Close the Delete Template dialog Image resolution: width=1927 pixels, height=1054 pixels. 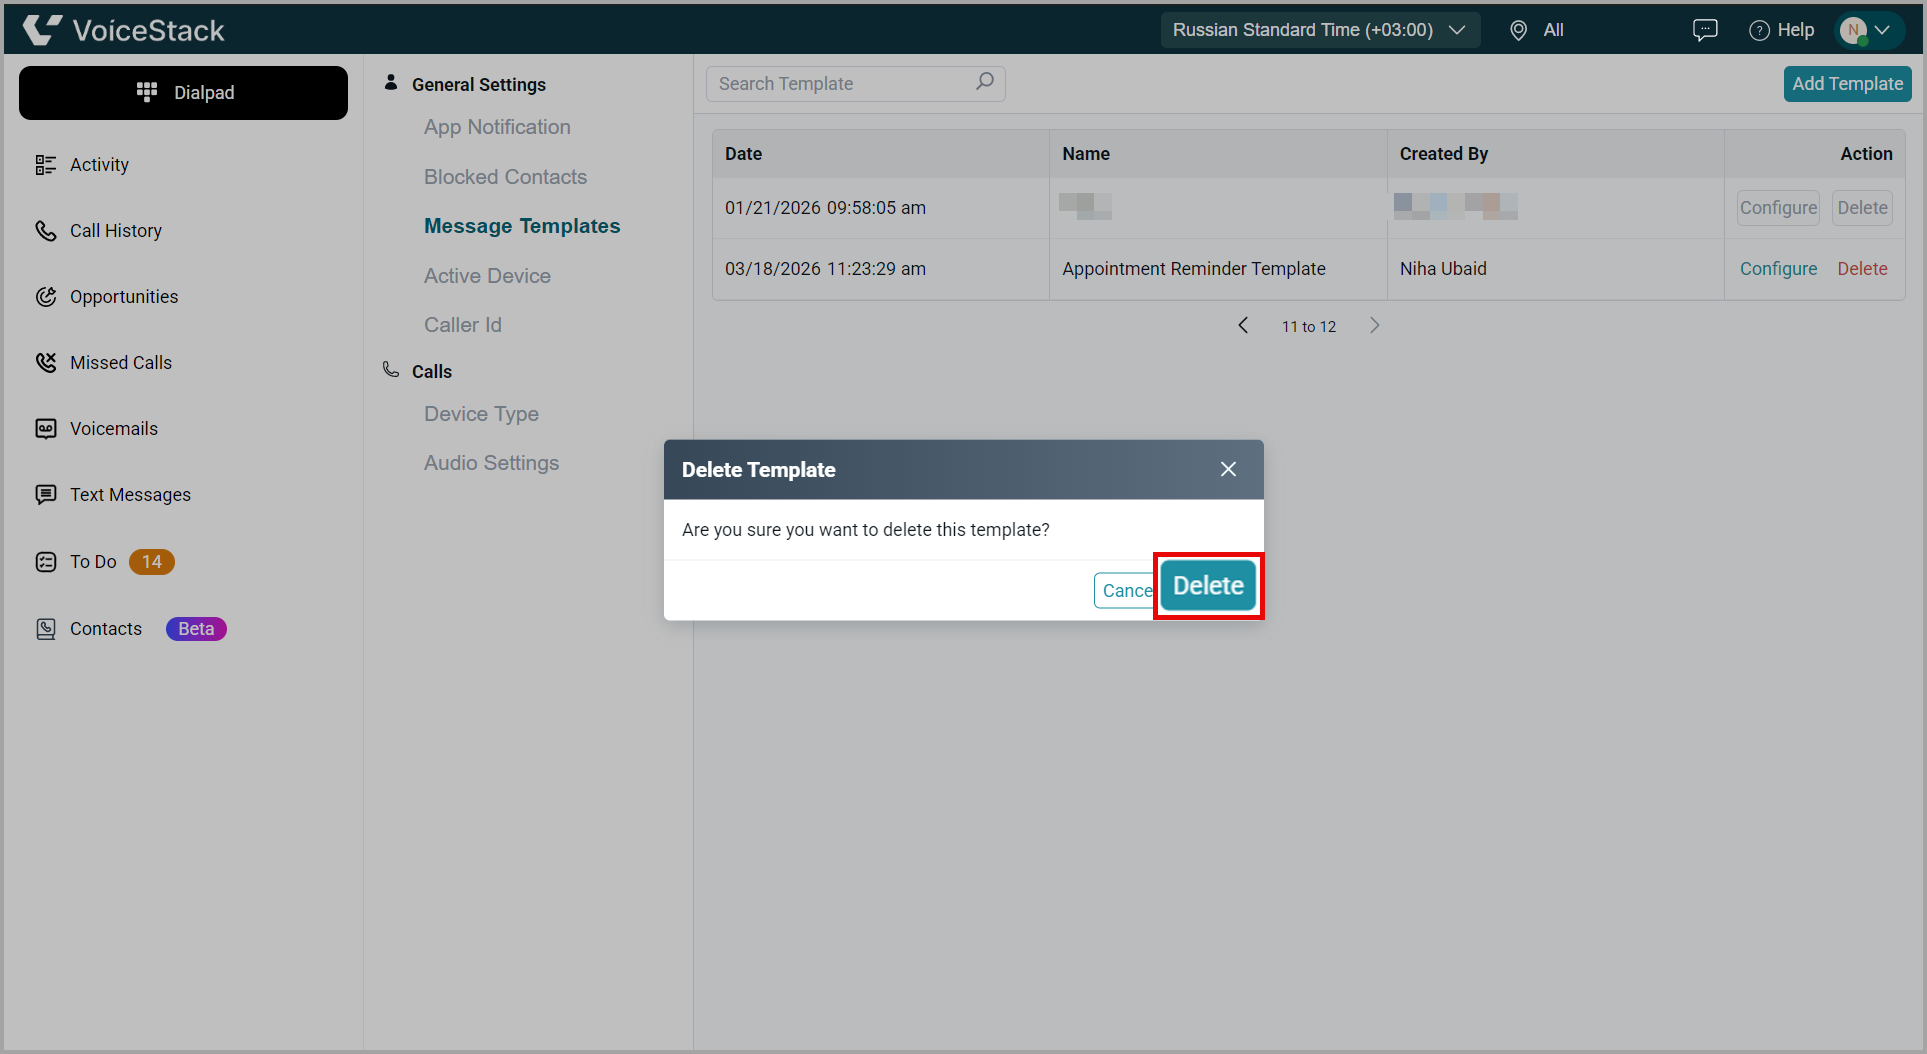point(1228,469)
